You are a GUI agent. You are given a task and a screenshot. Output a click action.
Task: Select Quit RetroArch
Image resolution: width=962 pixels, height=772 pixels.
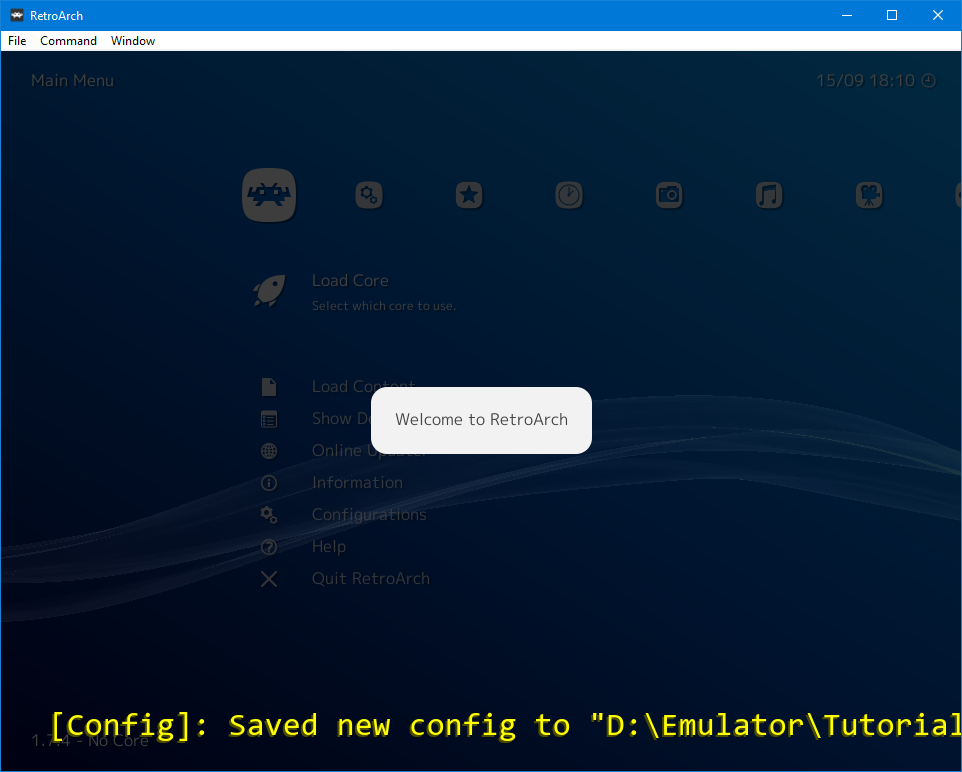[371, 578]
